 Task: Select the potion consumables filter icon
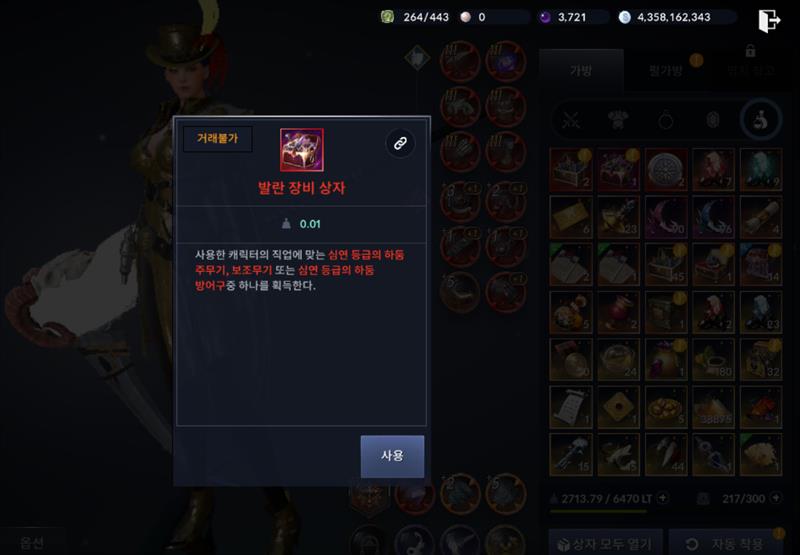pos(760,120)
